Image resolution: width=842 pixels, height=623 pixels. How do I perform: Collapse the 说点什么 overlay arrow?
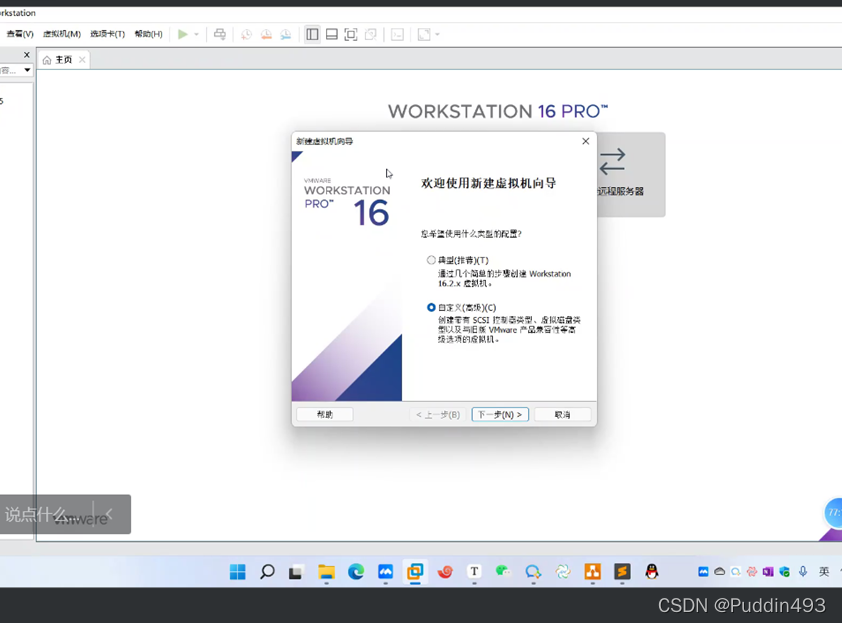[x=109, y=514]
